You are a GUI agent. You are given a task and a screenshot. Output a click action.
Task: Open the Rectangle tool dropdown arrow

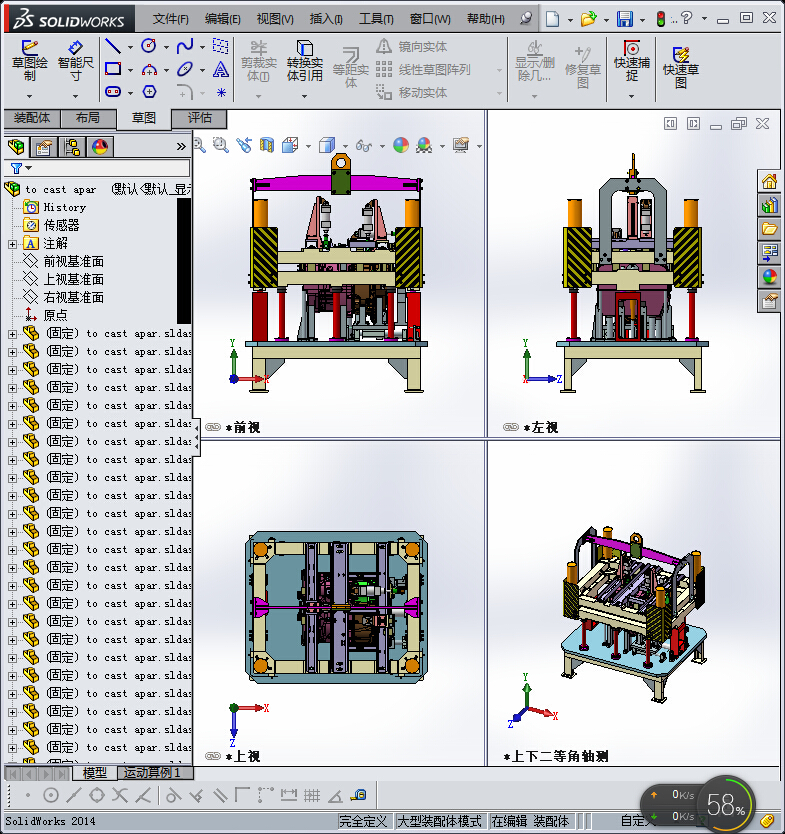point(130,70)
